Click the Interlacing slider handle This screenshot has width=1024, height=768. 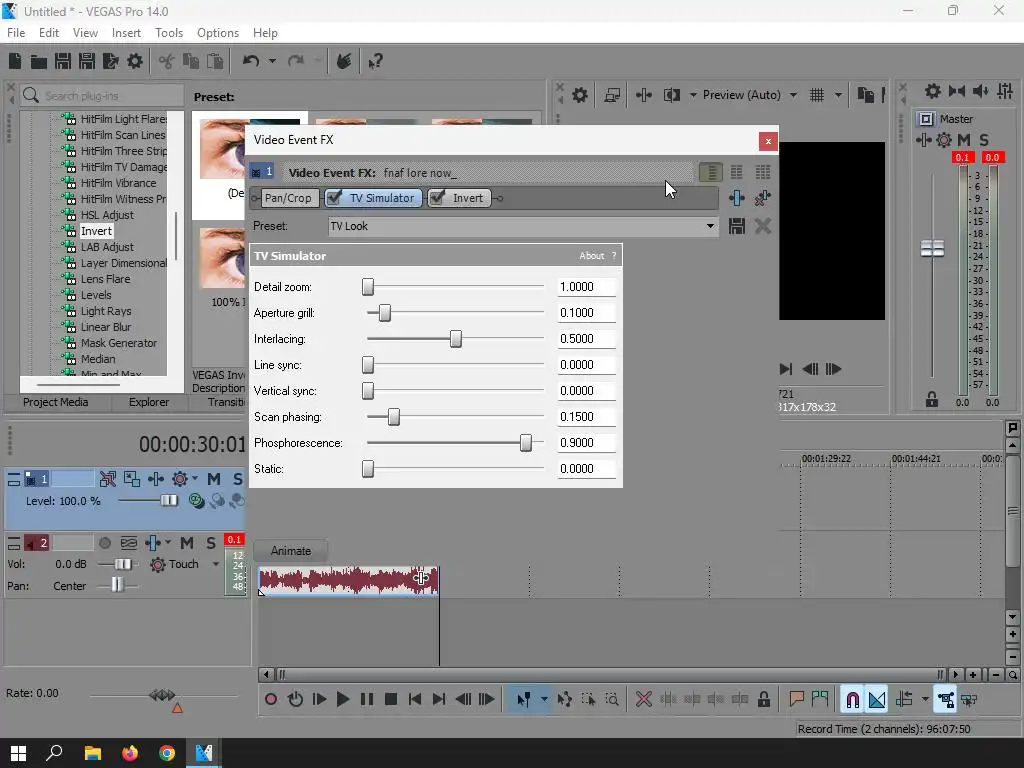(x=456, y=339)
